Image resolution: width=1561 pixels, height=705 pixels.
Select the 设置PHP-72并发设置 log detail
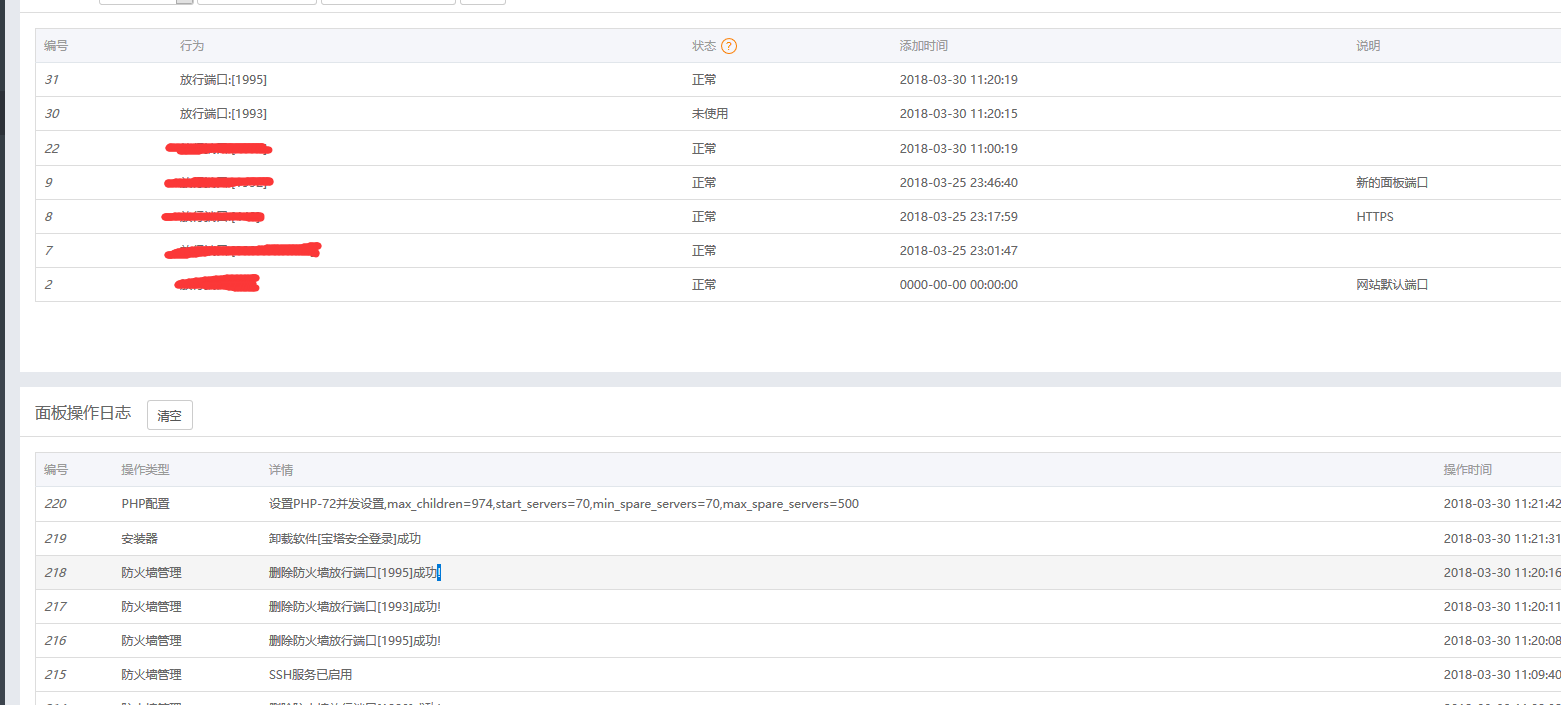point(564,504)
